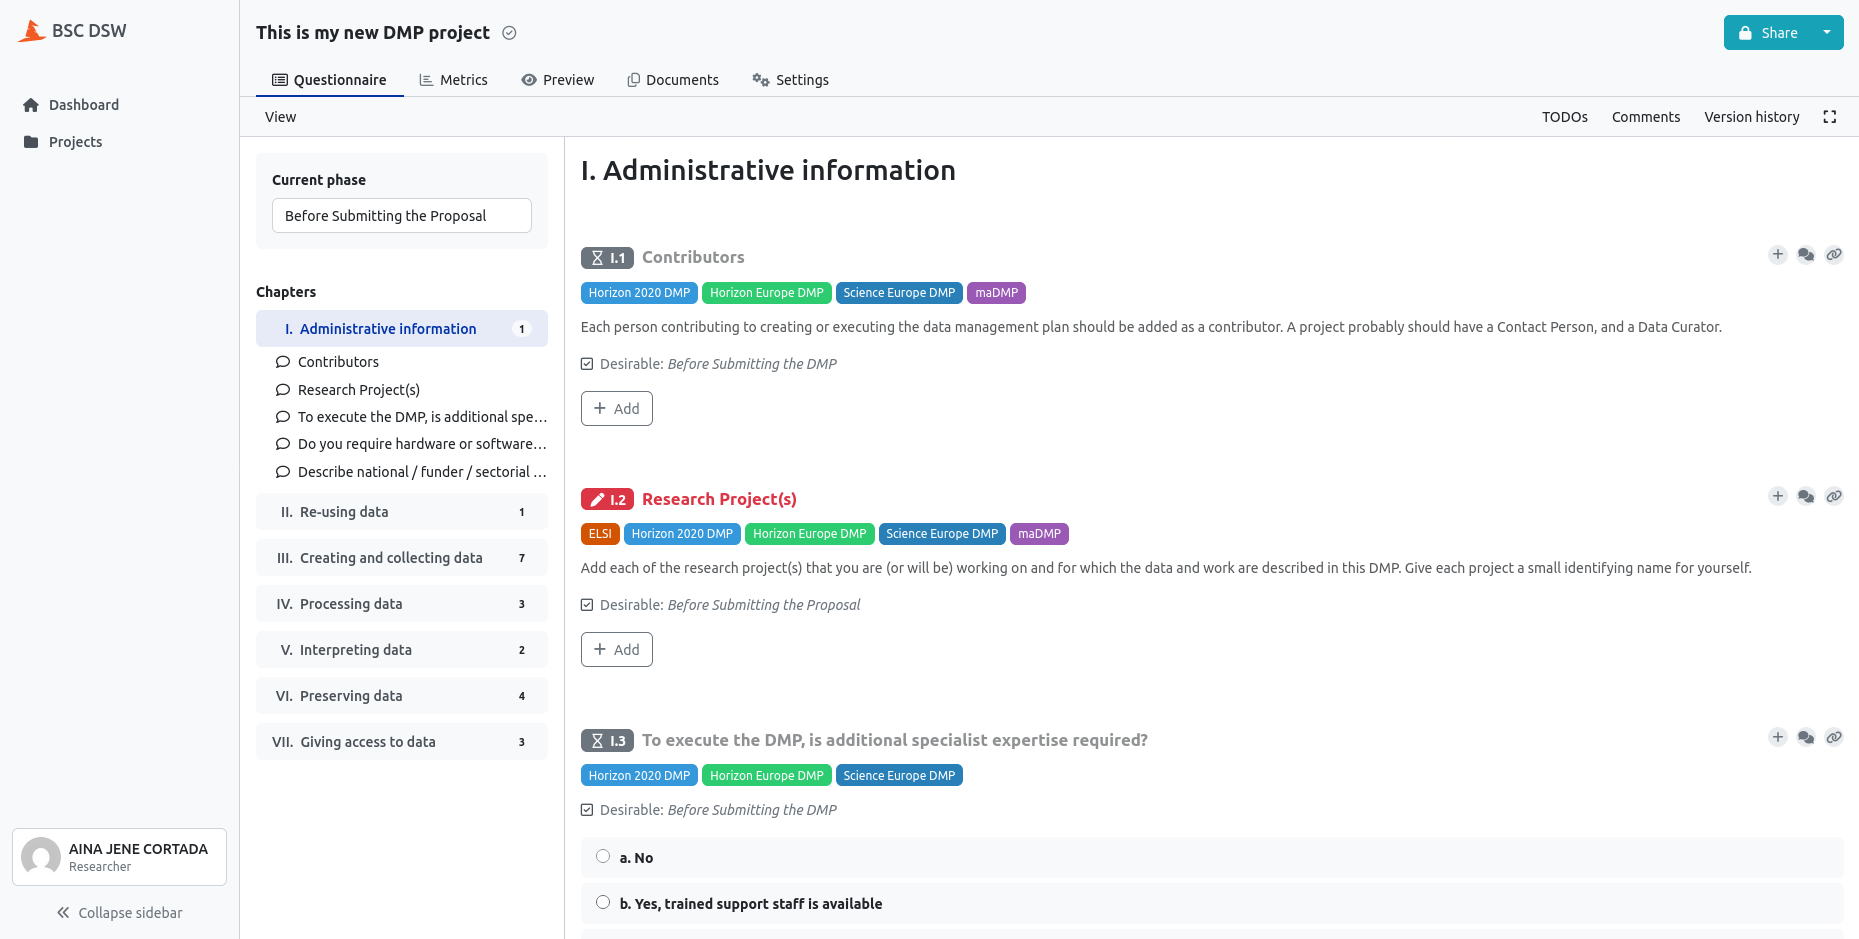Open the View menu
This screenshot has height=939, width=1859.
280,117
